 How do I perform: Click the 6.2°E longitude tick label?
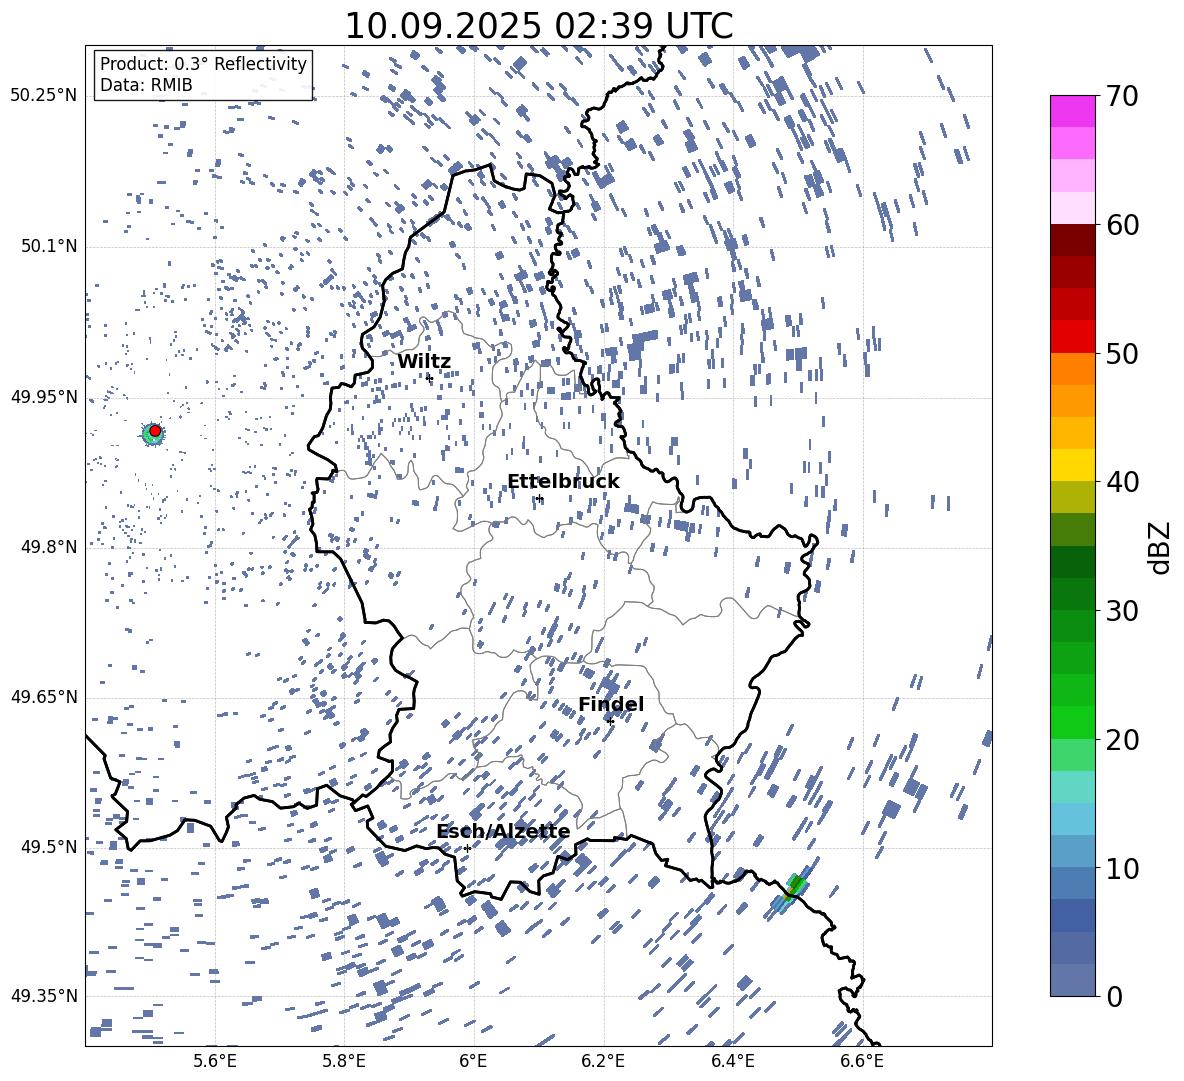[x=603, y=1061]
